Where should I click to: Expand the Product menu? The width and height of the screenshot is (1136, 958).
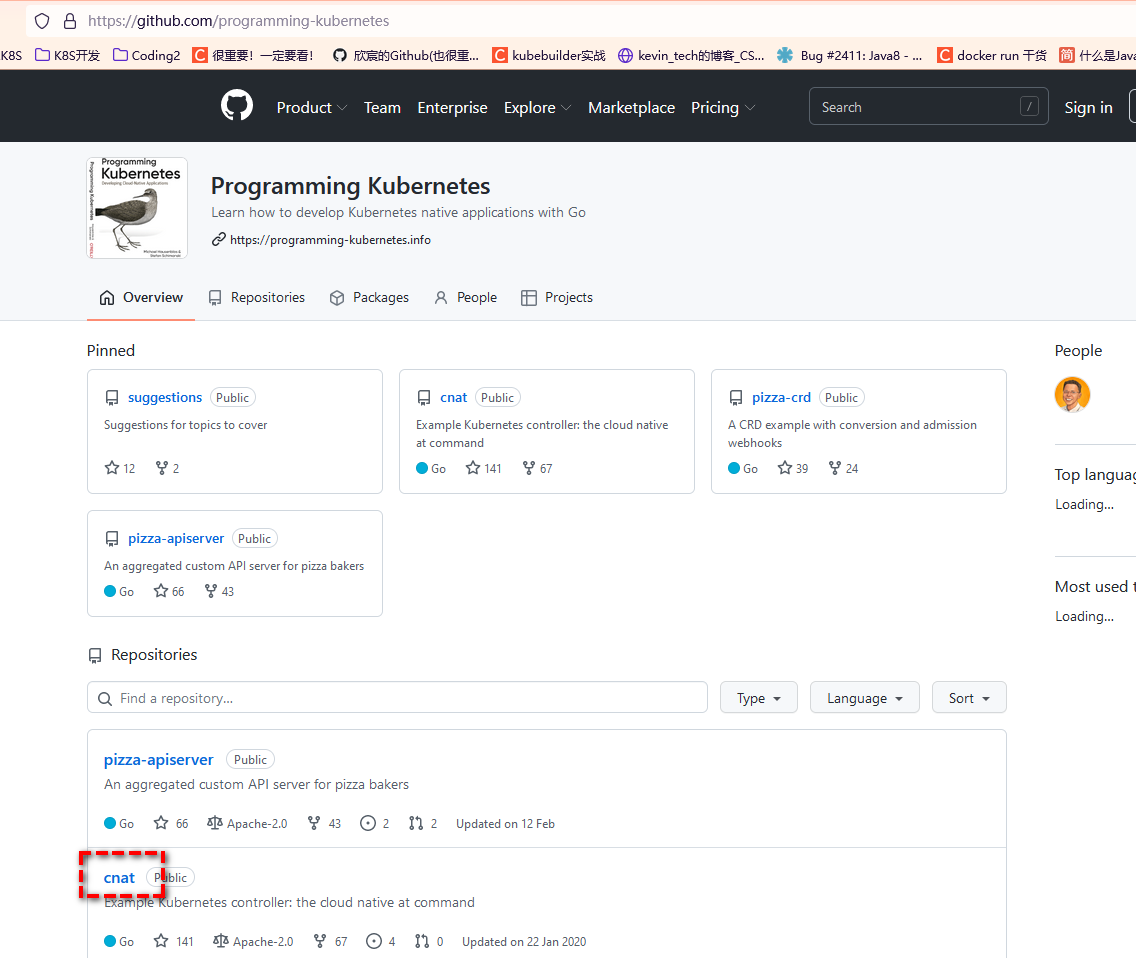312,107
